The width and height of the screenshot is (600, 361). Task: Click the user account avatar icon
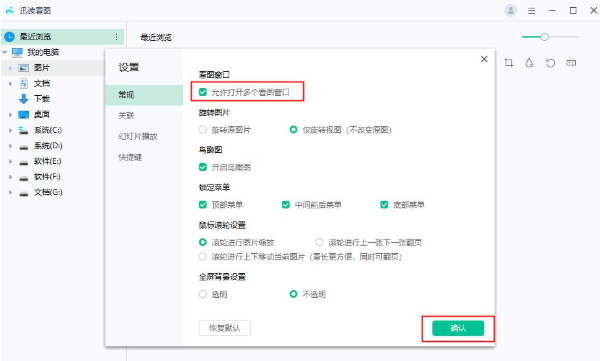click(x=510, y=10)
